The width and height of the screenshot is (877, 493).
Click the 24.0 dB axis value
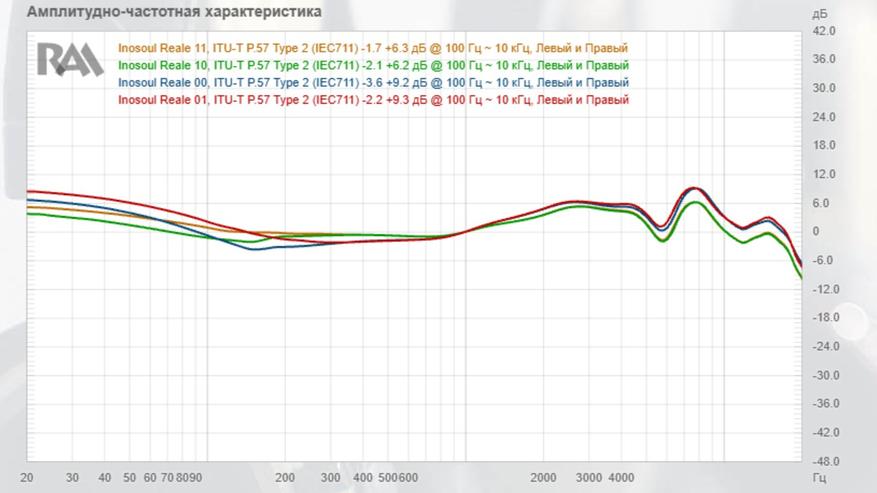[x=824, y=117]
